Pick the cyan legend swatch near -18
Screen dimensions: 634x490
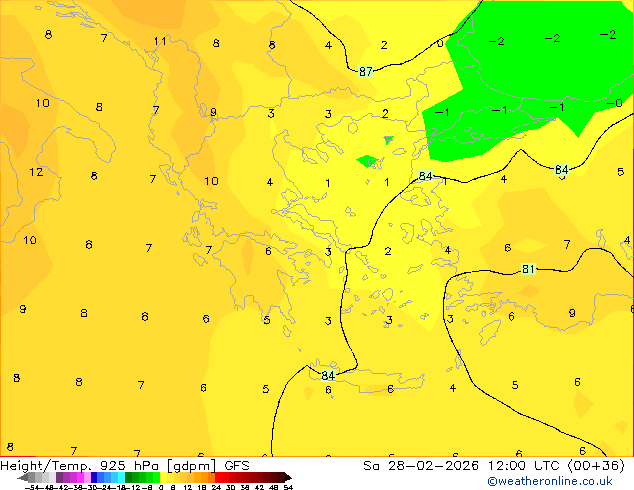coord(121,477)
